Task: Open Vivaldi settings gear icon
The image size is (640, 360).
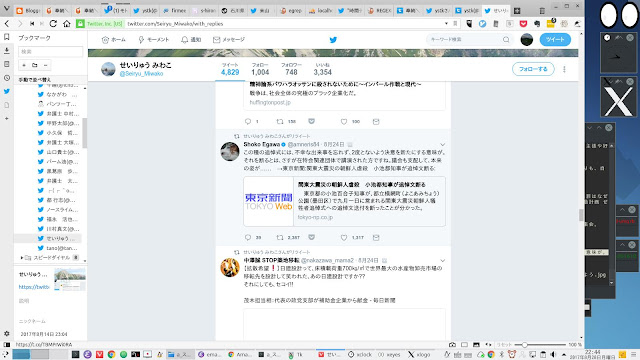Action: pyautogui.click(x=7, y=333)
